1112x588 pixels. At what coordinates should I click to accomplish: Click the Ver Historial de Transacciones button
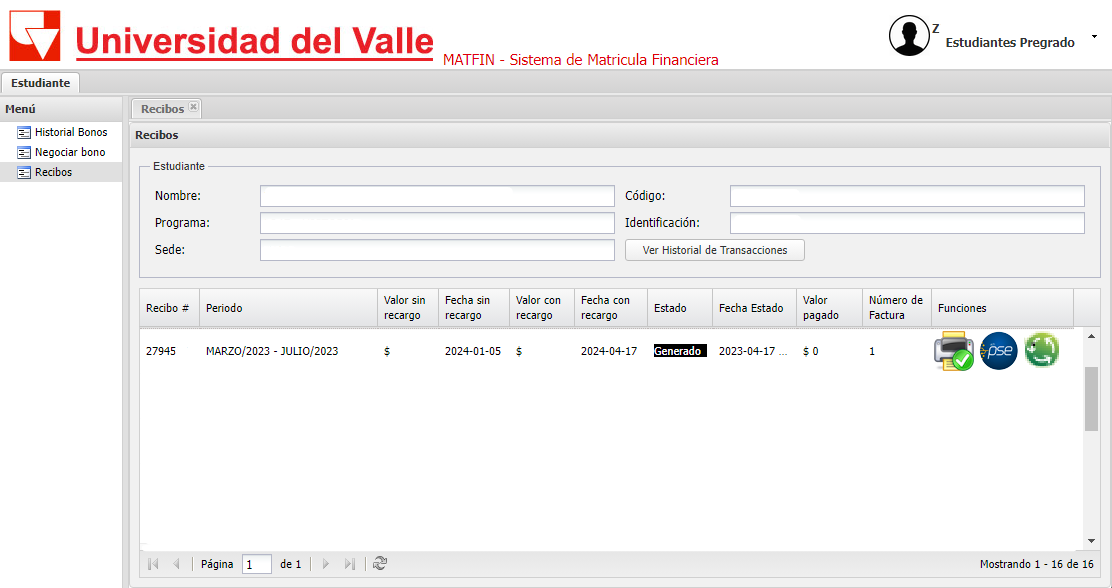pos(714,250)
